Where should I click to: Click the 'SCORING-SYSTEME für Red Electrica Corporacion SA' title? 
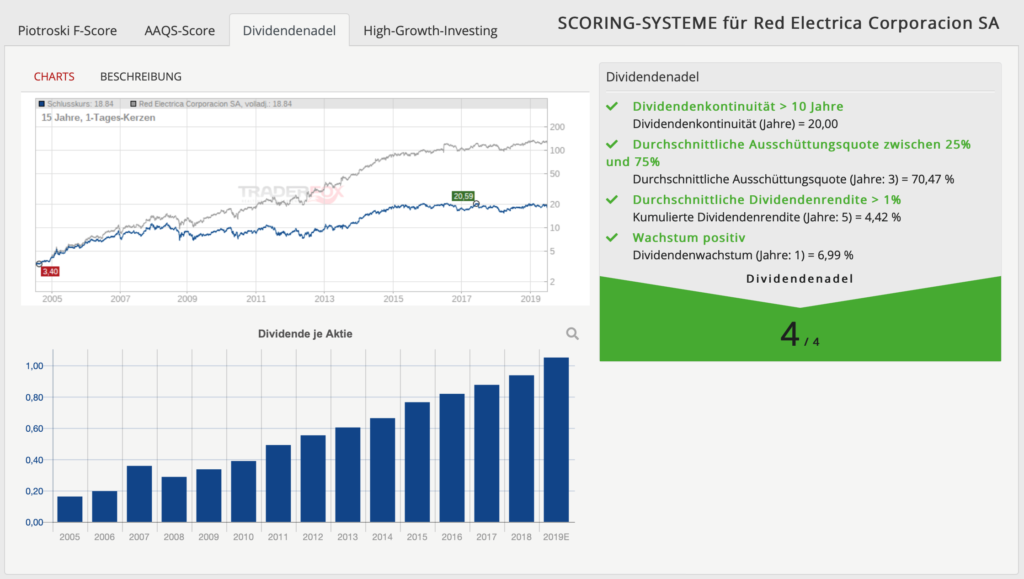pos(778,23)
